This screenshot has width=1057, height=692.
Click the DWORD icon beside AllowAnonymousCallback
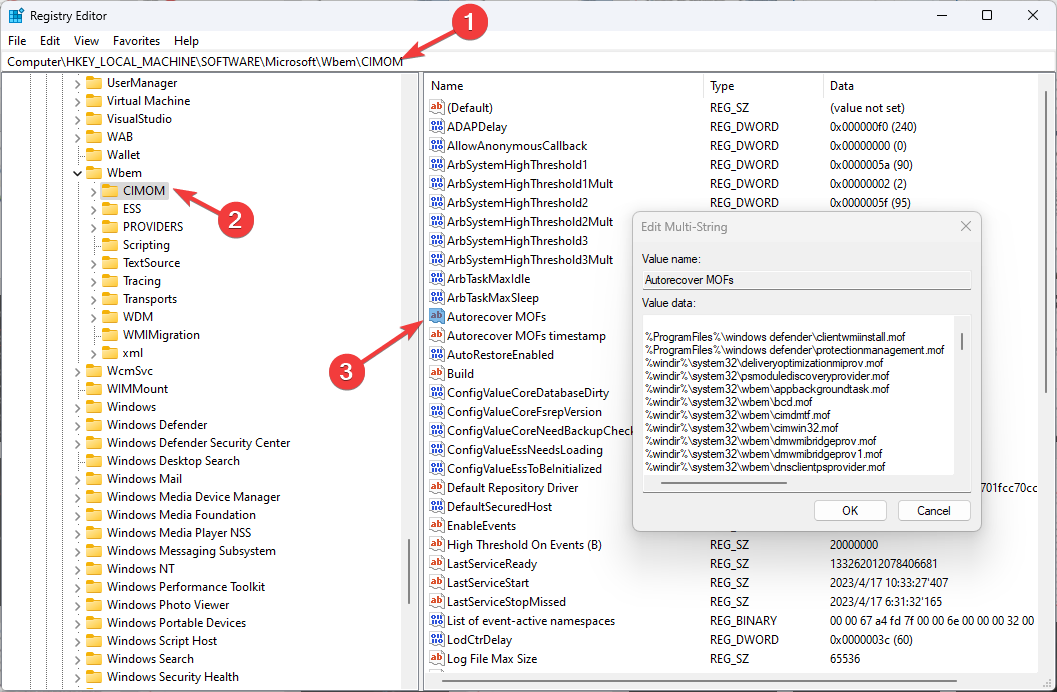tap(437, 145)
